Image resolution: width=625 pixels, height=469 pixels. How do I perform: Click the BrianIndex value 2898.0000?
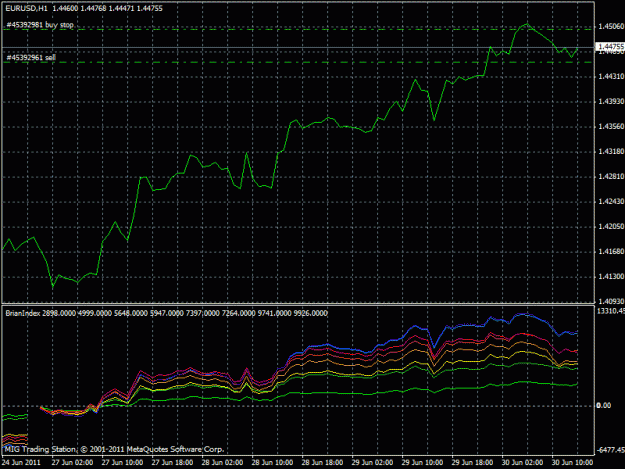tap(59, 313)
